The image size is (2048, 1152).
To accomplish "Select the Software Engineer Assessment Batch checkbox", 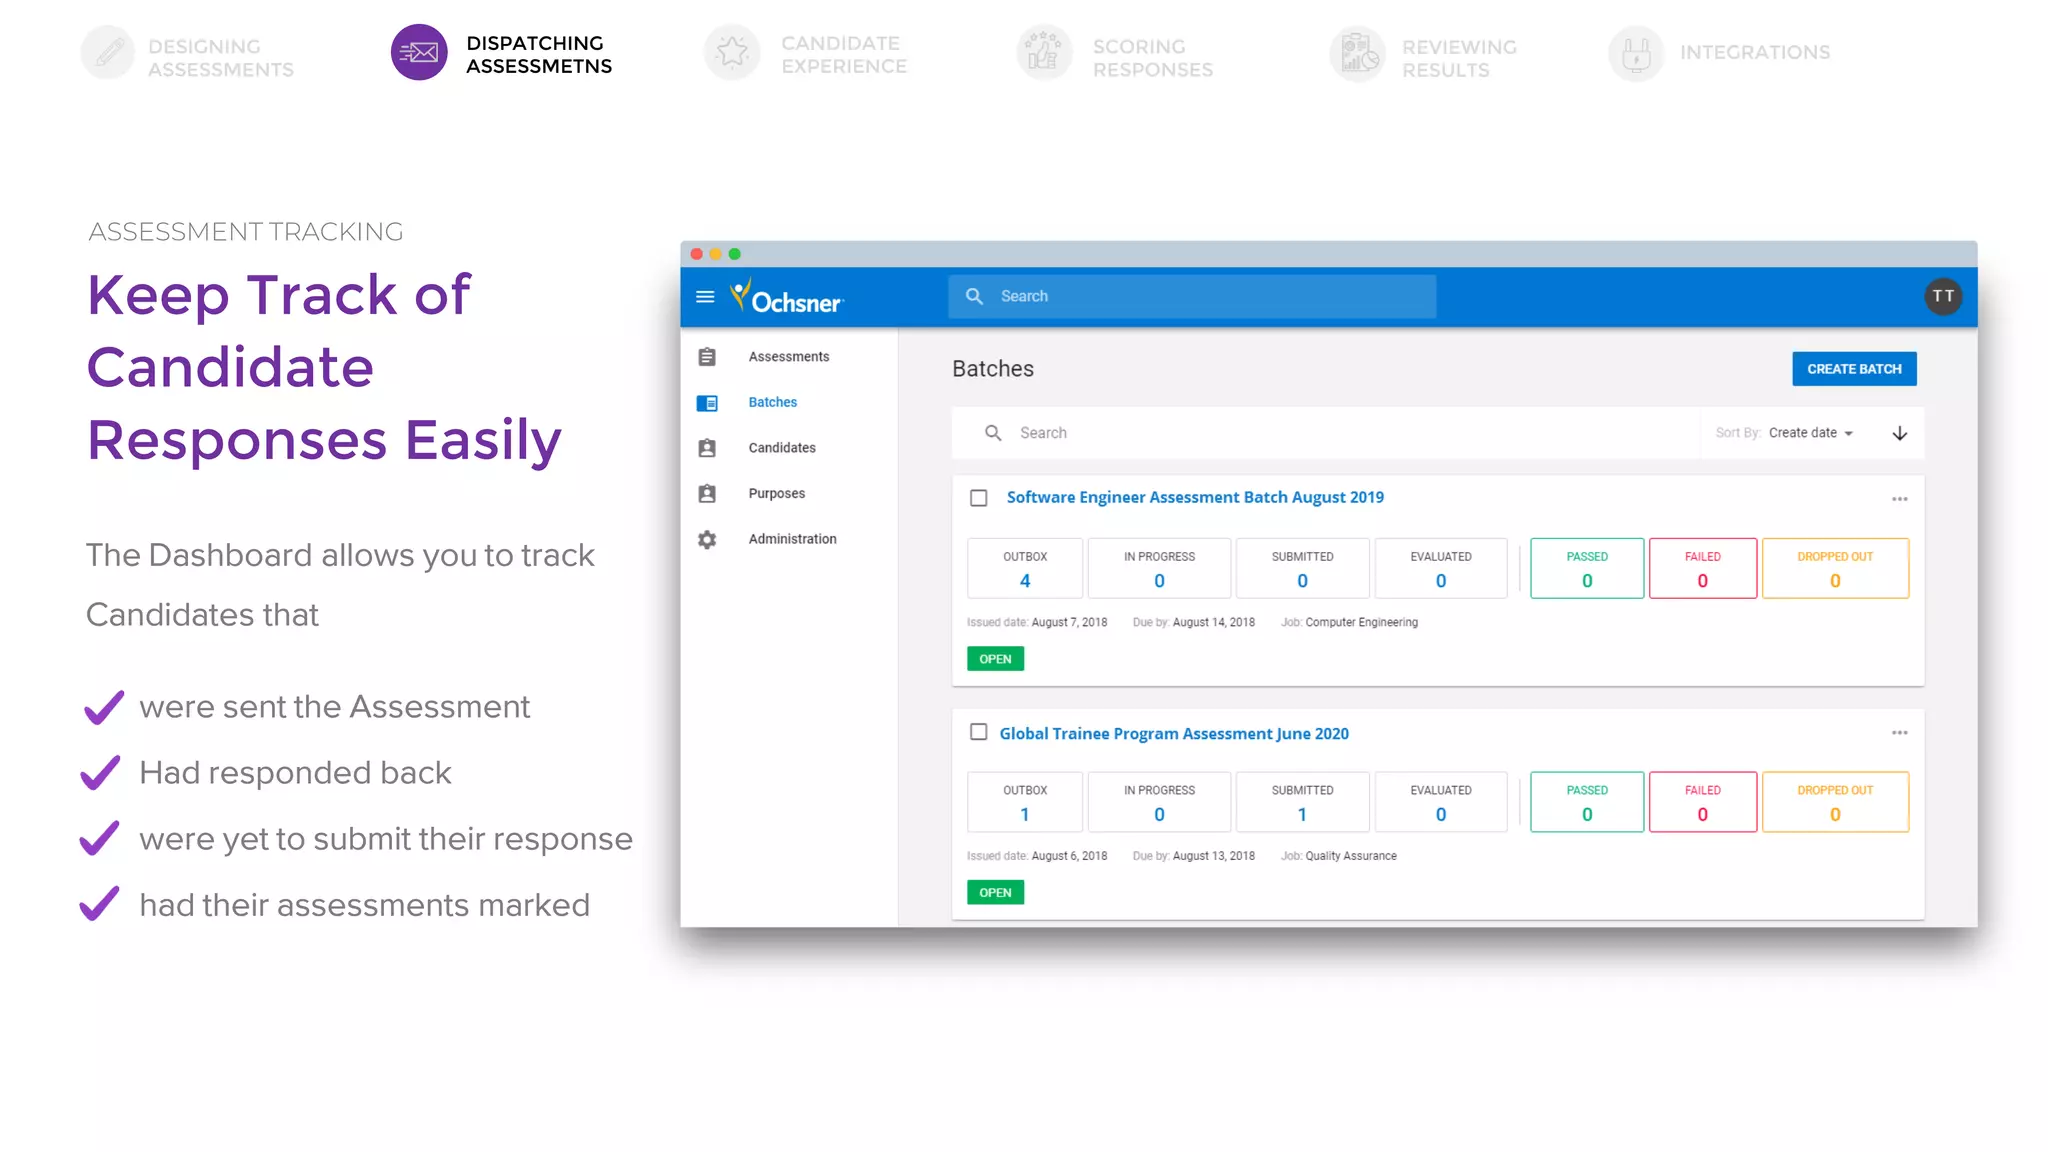I will (979, 498).
